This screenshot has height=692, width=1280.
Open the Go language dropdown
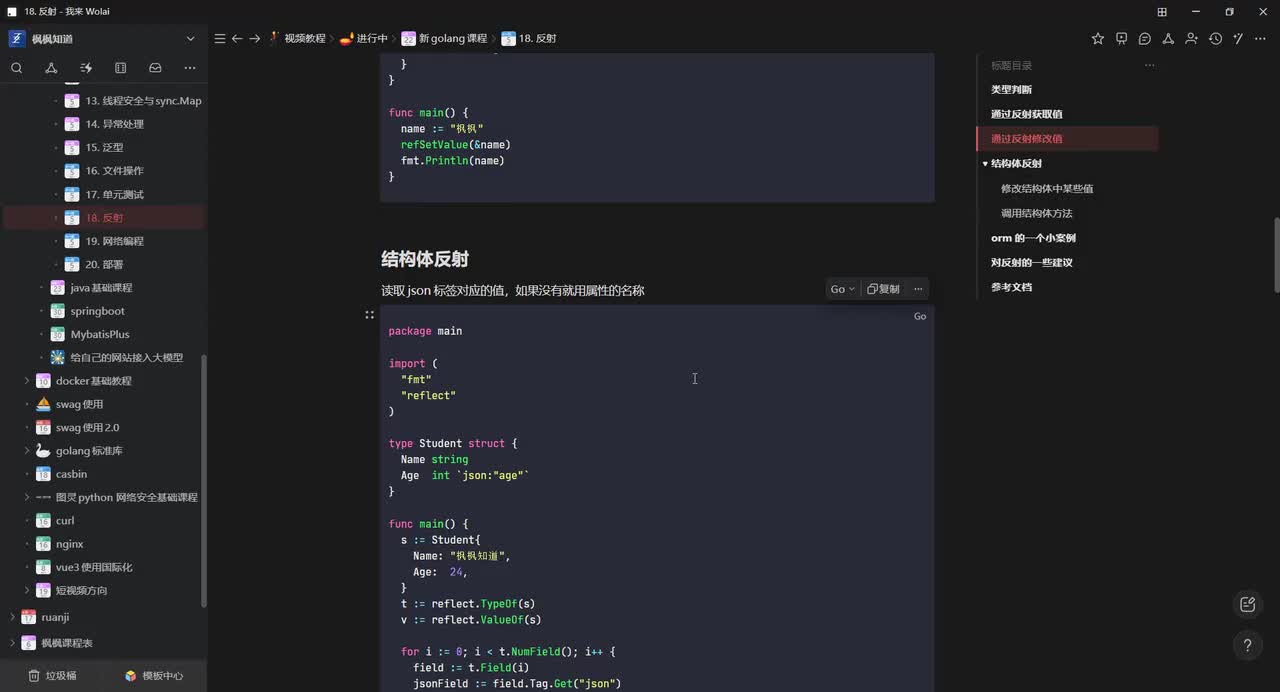[x=842, y=289]
